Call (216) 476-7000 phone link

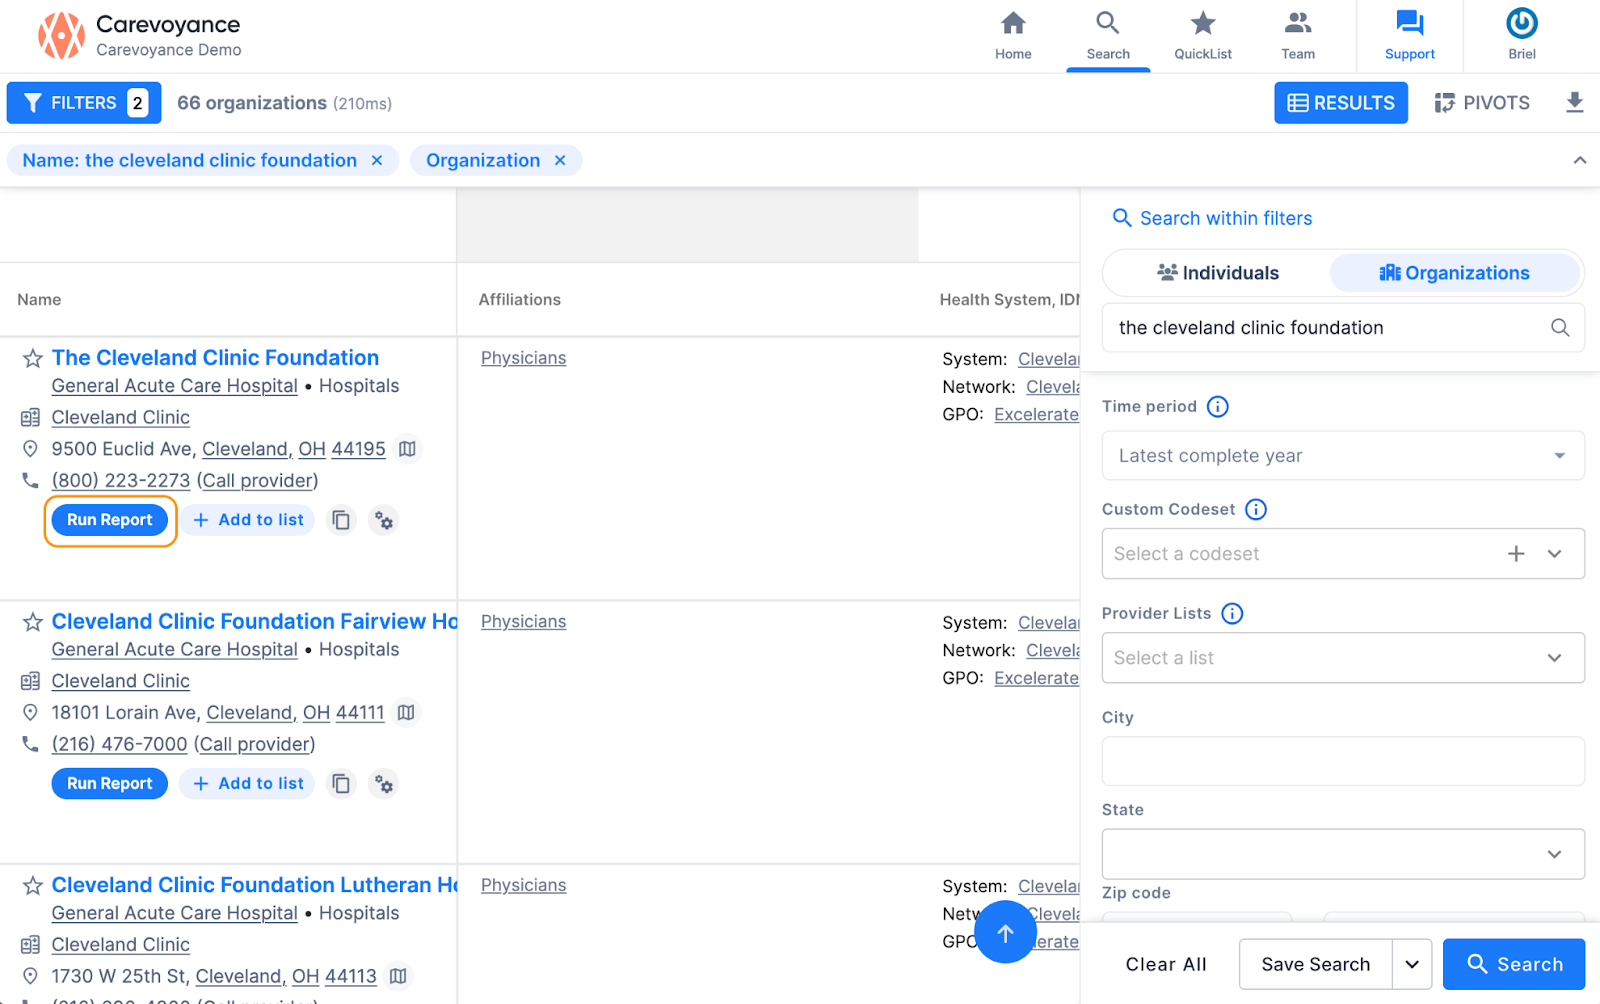(x=119, y=745)
